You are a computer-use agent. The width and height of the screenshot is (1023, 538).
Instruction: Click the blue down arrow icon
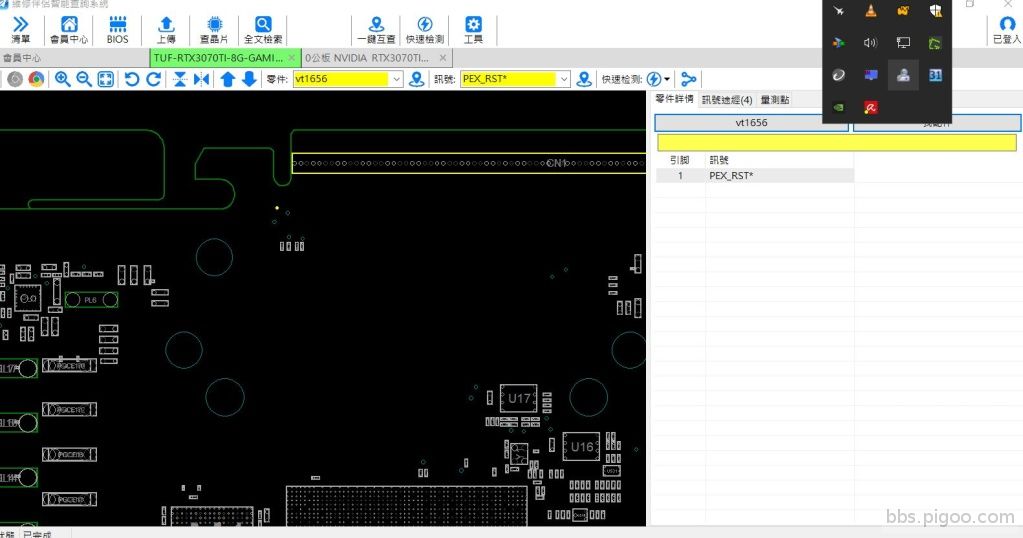pos(249,79)
